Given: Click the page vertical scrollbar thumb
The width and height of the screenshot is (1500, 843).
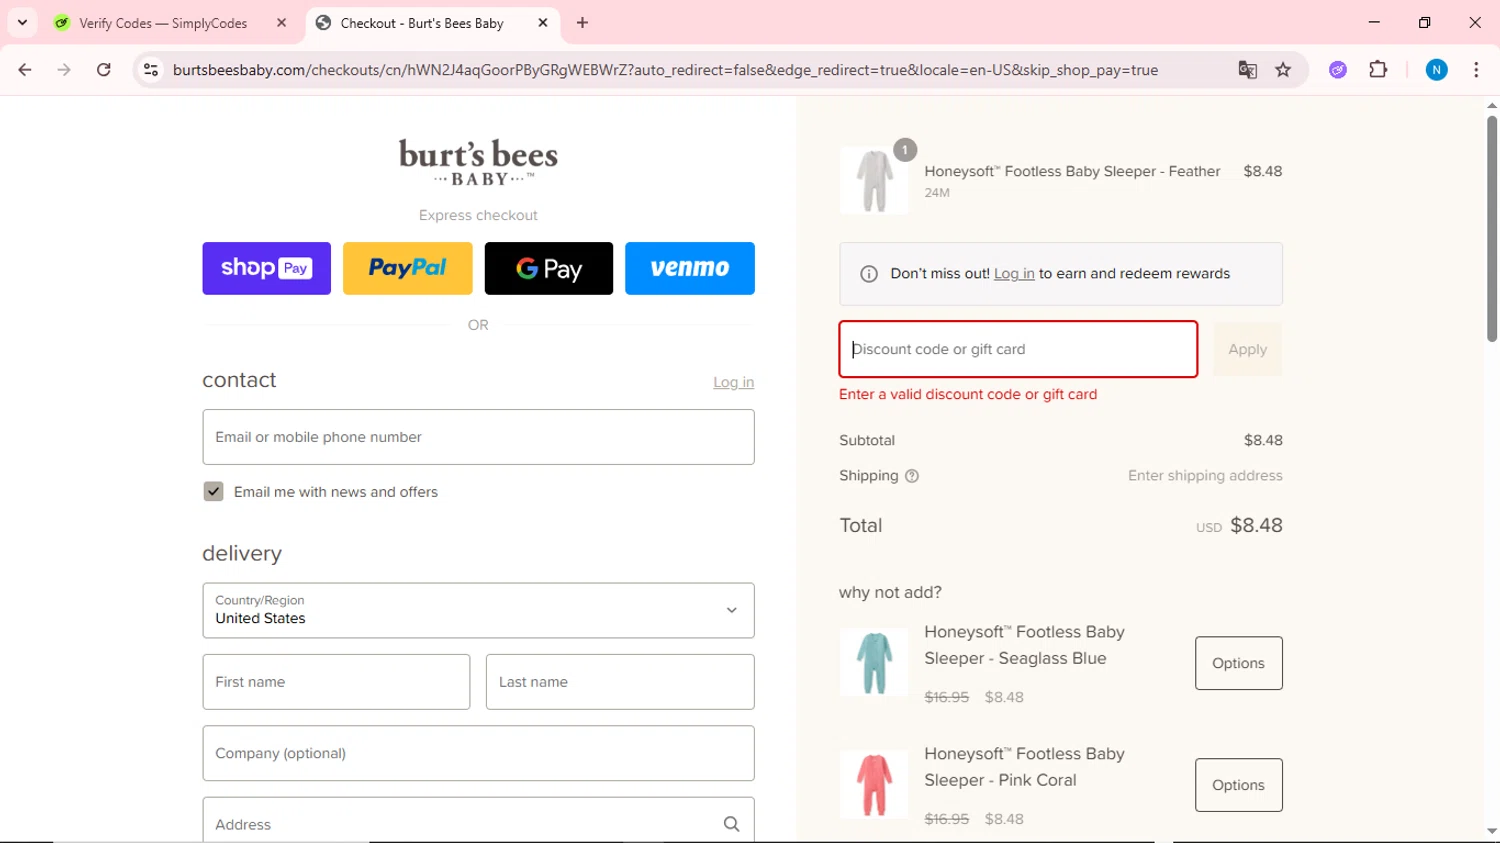Looking at the screenshot, I should coord(1492,228).
